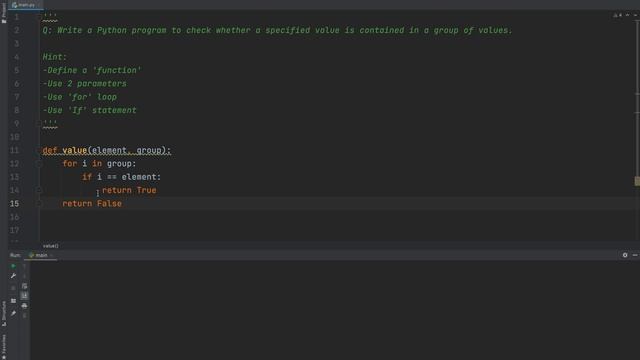Screen dimensions: 640x360
Task: Go up the stack trace
Action: (x=24, y=267)
